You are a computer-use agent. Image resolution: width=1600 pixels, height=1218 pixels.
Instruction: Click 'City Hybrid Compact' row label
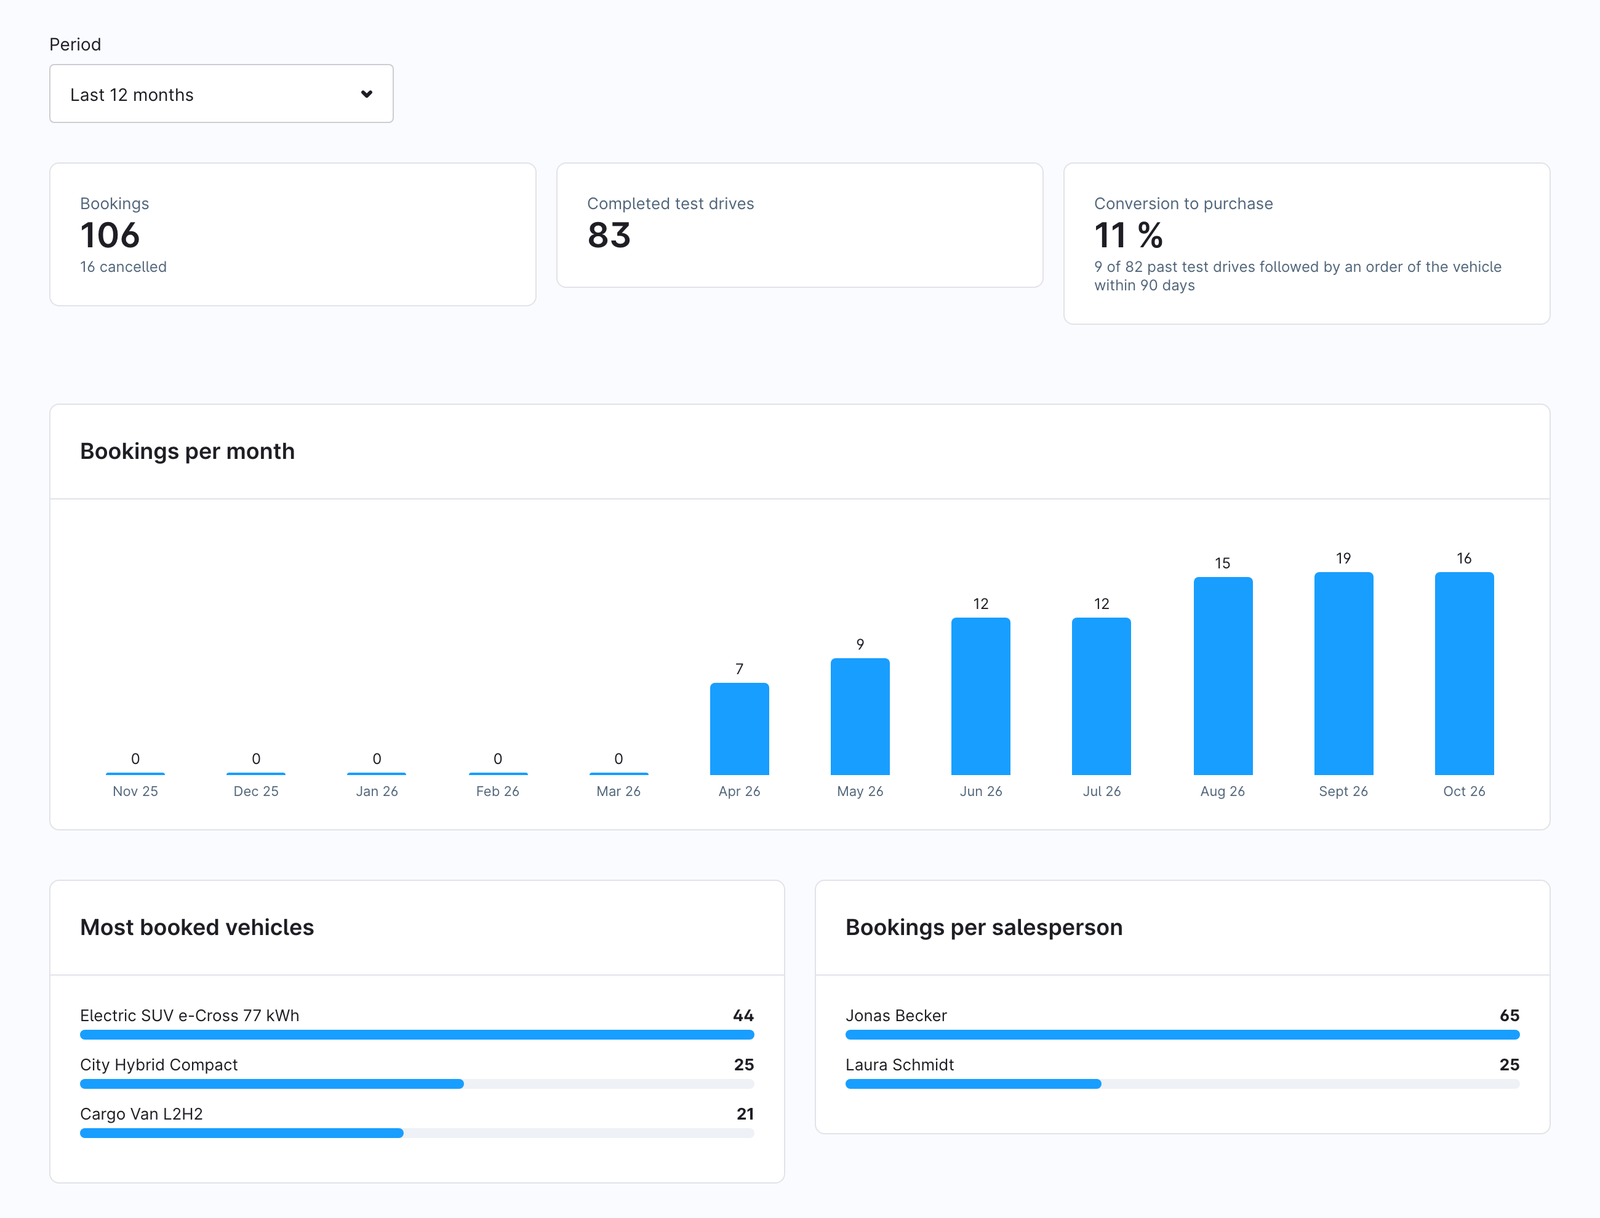pos(159,1064)
